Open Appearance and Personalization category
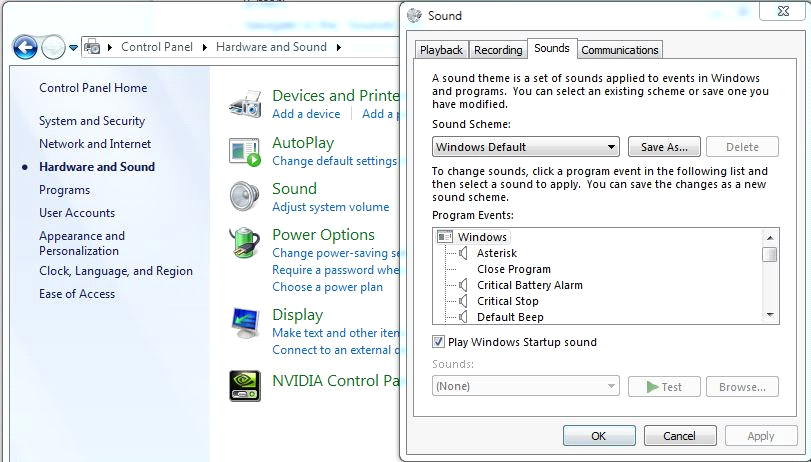Image resolution: width=811 pixels, height=462 pixels. [82, 243]
